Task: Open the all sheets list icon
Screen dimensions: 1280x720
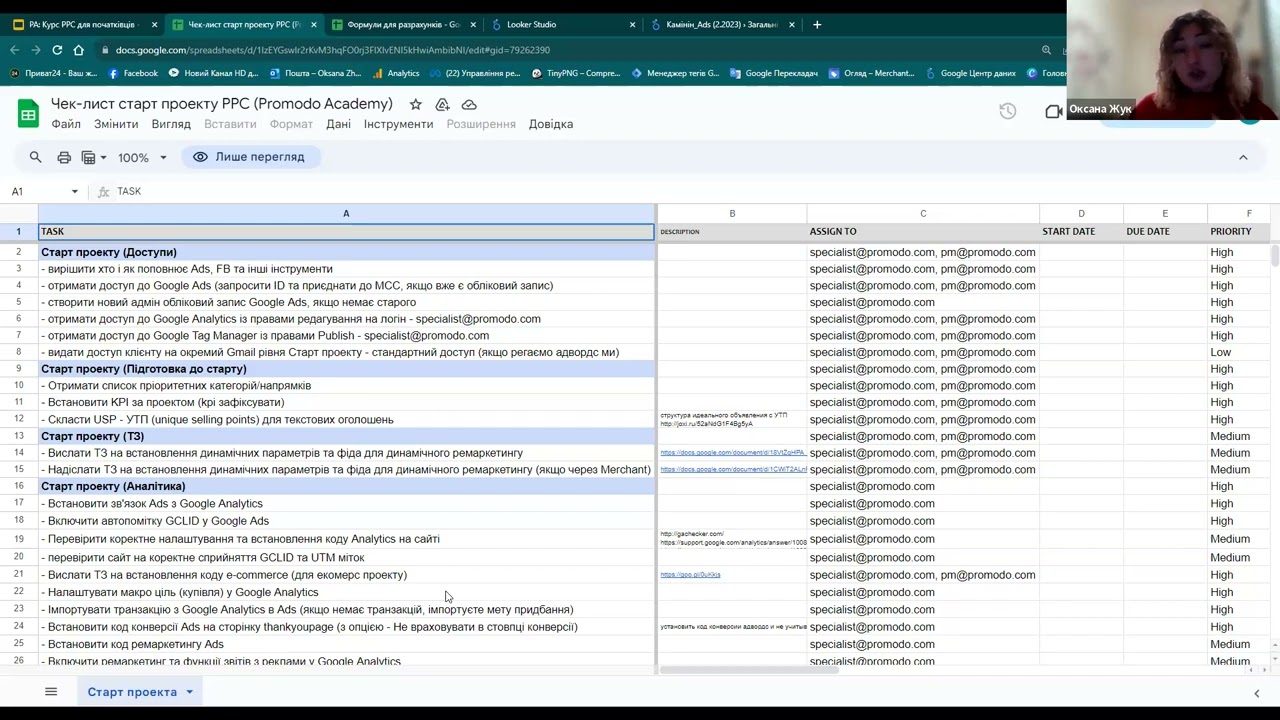Action: pyautogui.click(x=51, y=692)
